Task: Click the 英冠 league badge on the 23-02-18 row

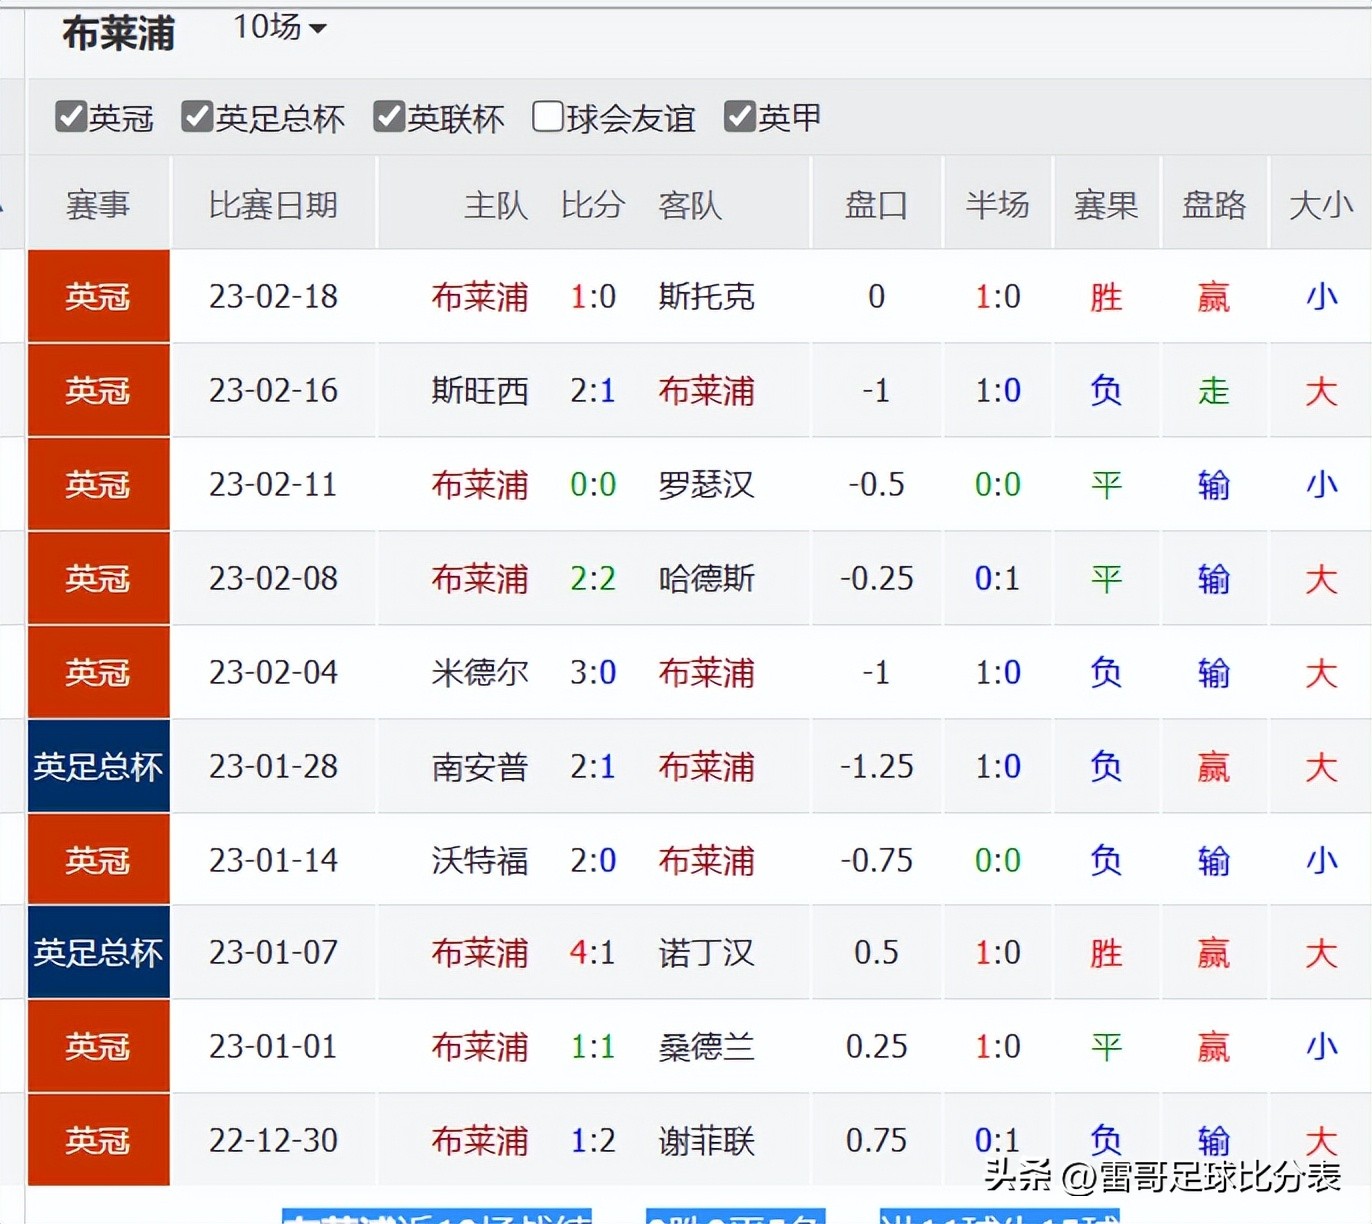Action: pos(97,296)
